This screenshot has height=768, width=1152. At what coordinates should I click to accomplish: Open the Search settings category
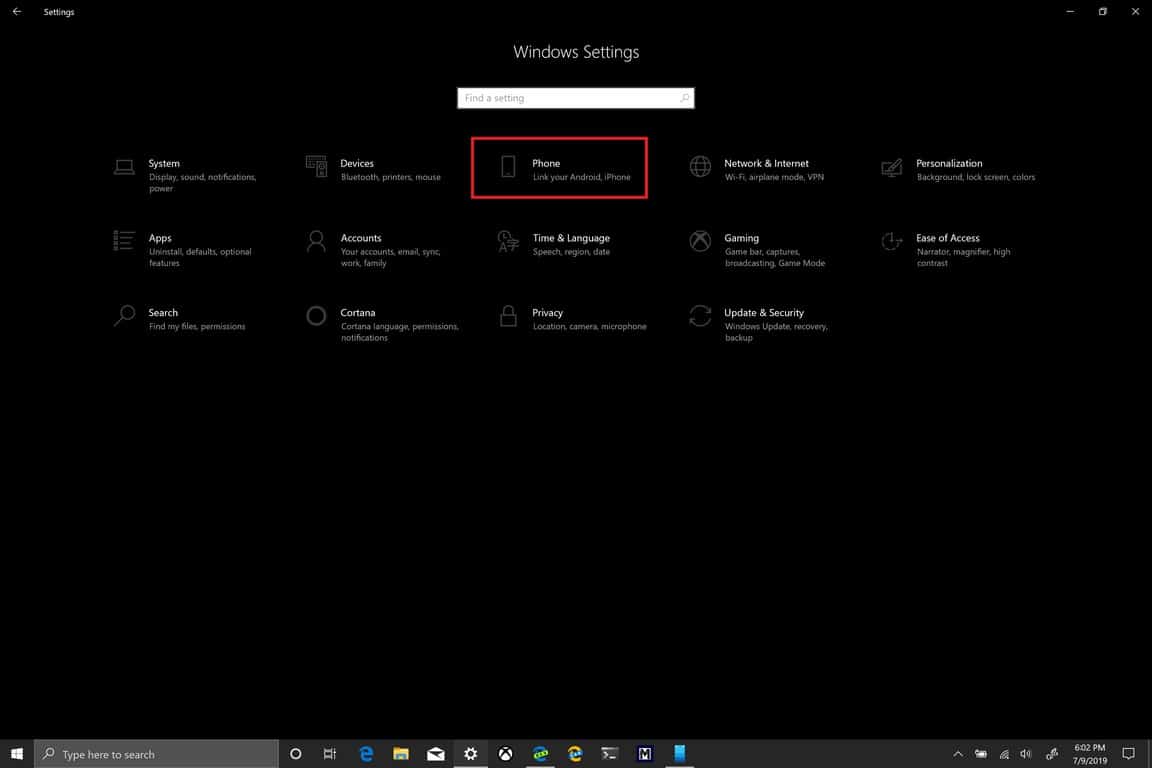(x=180, y=318)
